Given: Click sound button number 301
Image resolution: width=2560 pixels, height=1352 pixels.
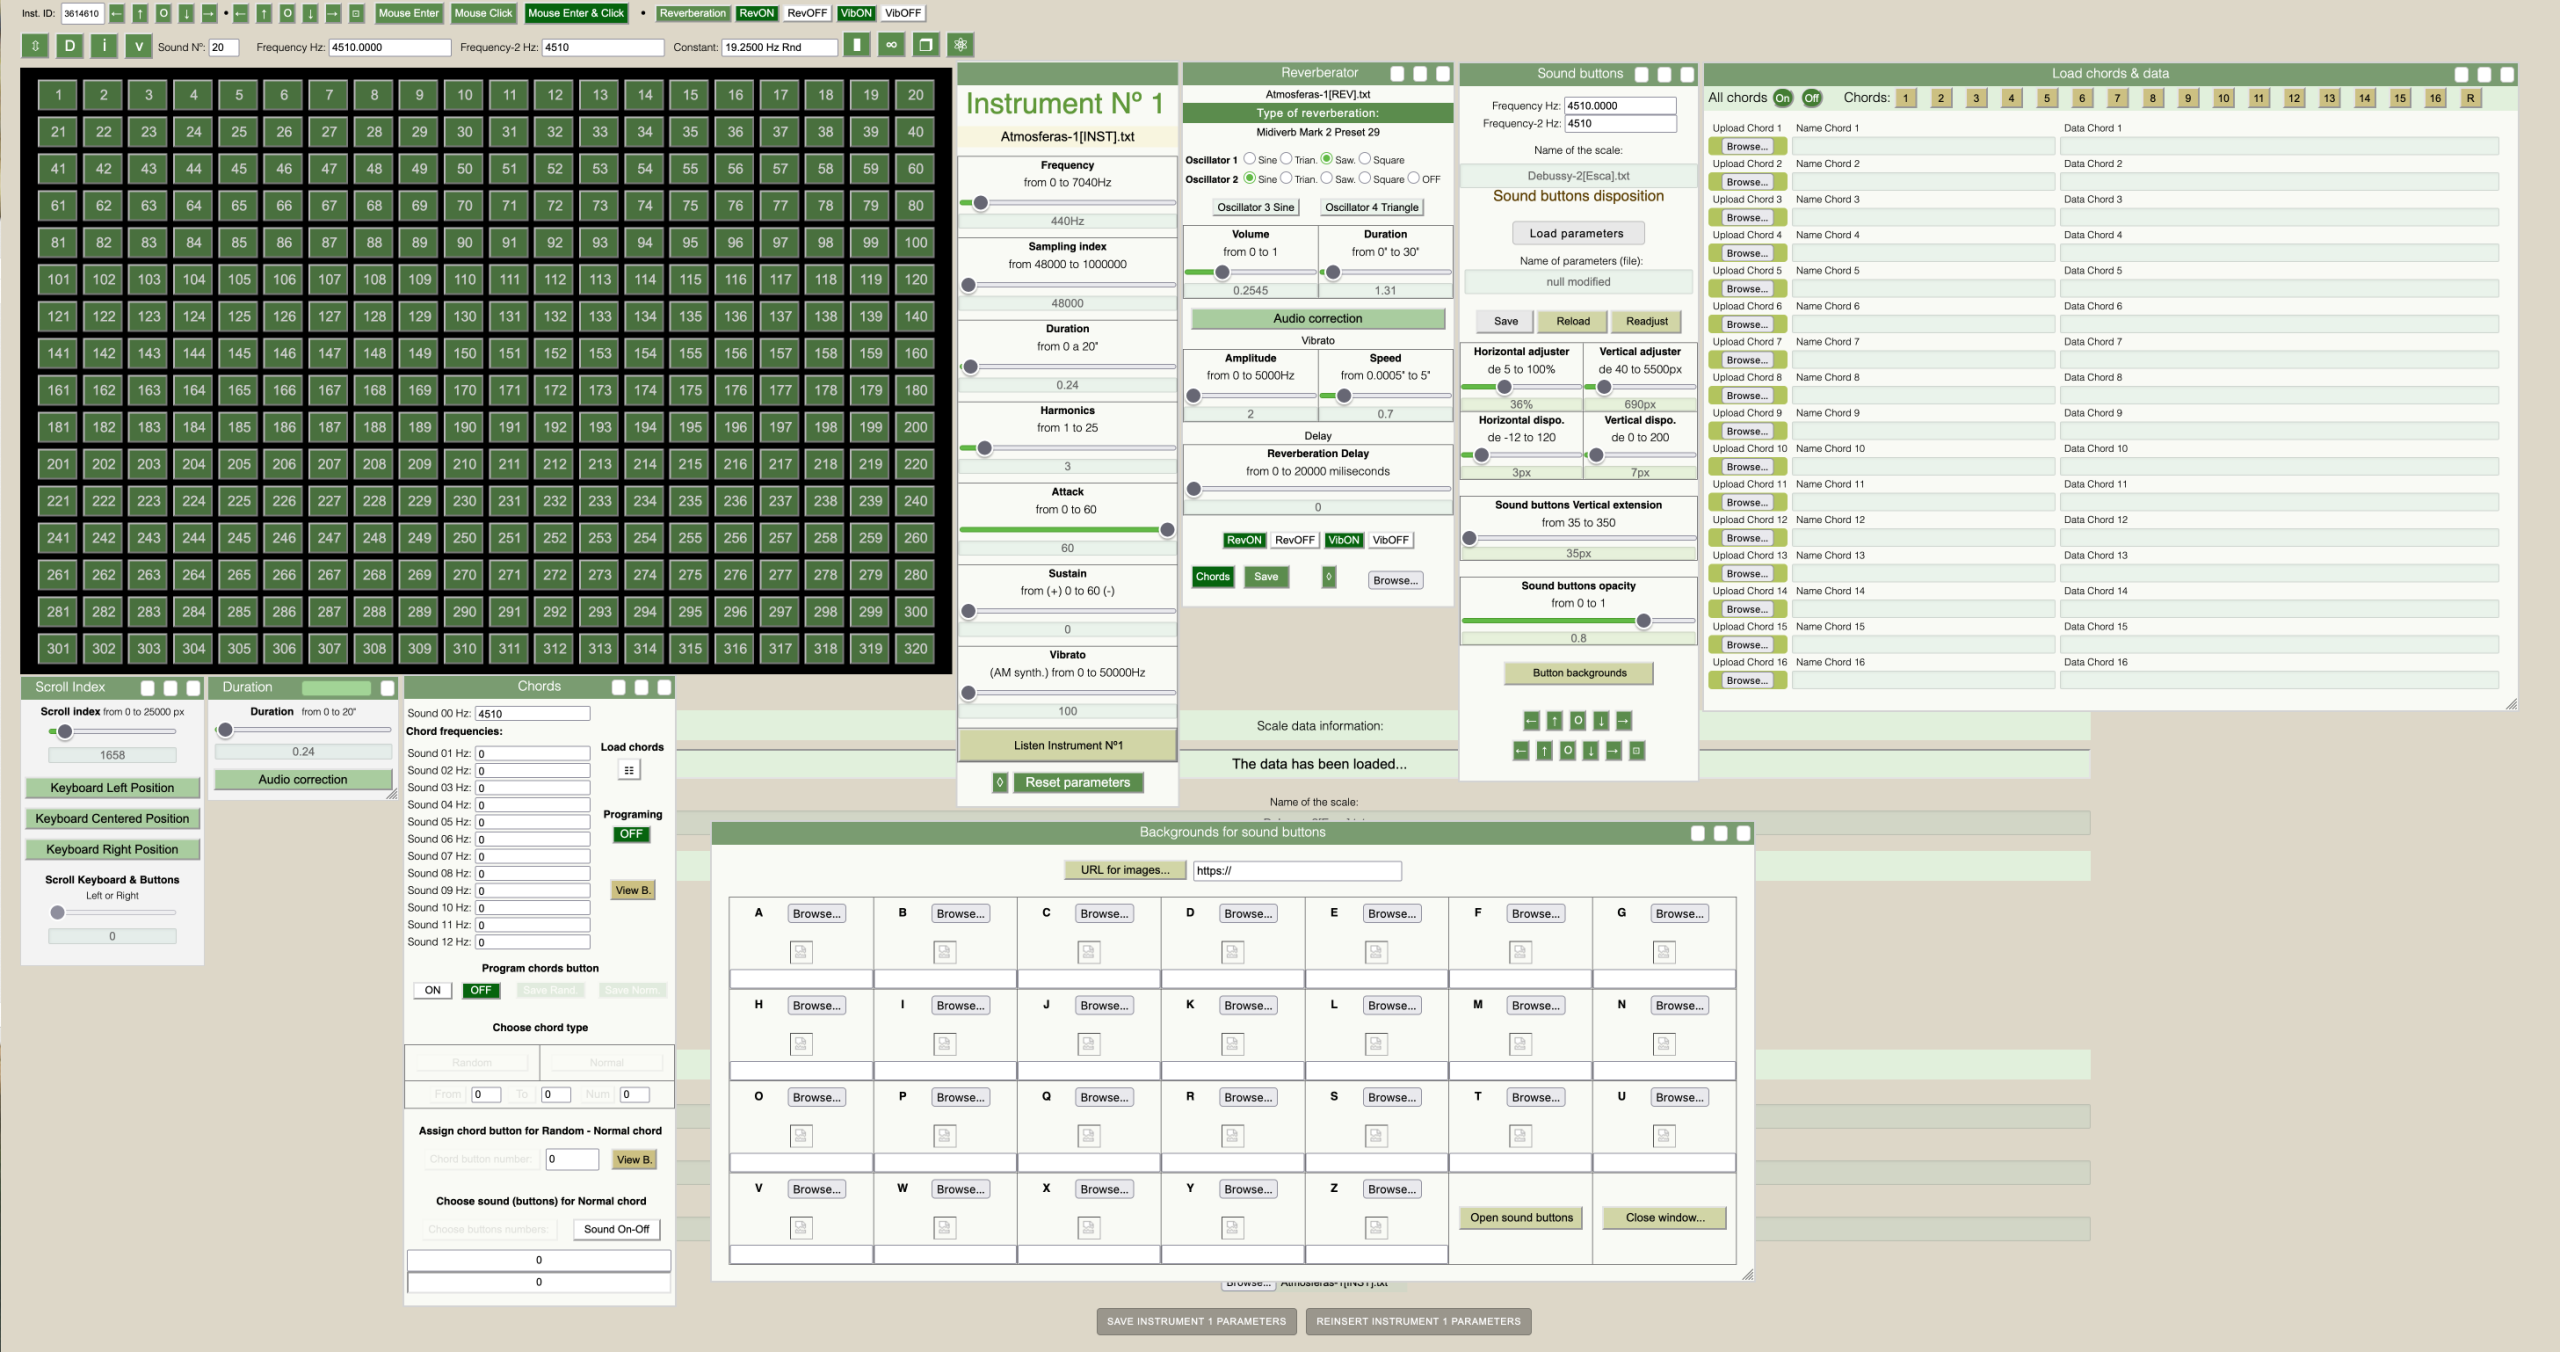Looking at the screenshot, I should pyautogui.click(x=59, y=648).
